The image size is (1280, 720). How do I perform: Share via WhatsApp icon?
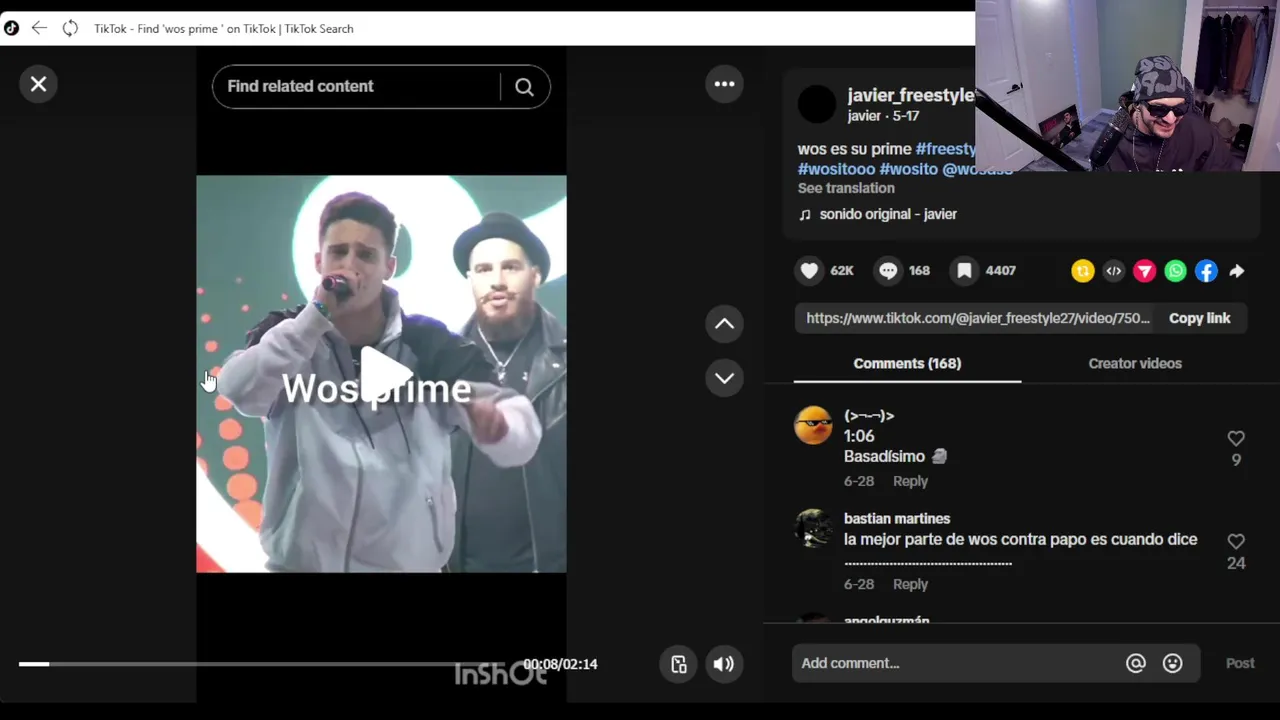tap(1175, 271)
